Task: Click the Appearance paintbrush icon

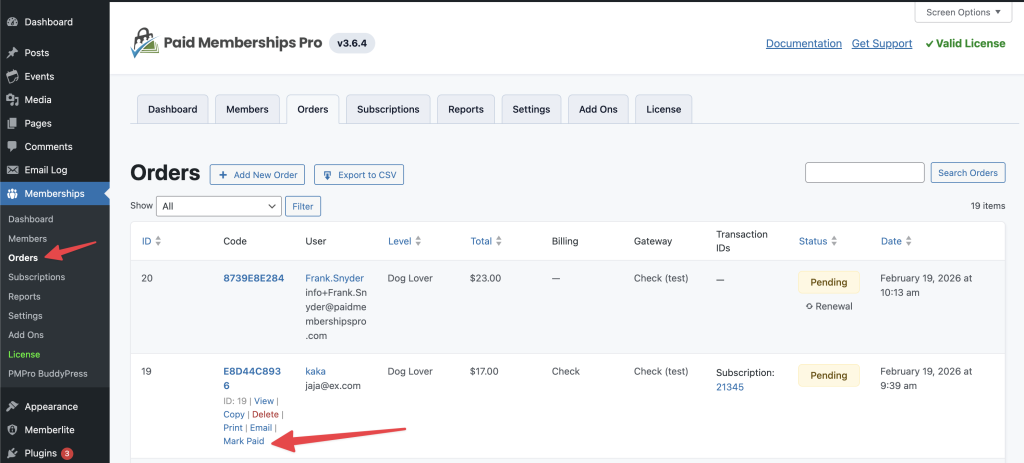Action: [x=12, y=407]
